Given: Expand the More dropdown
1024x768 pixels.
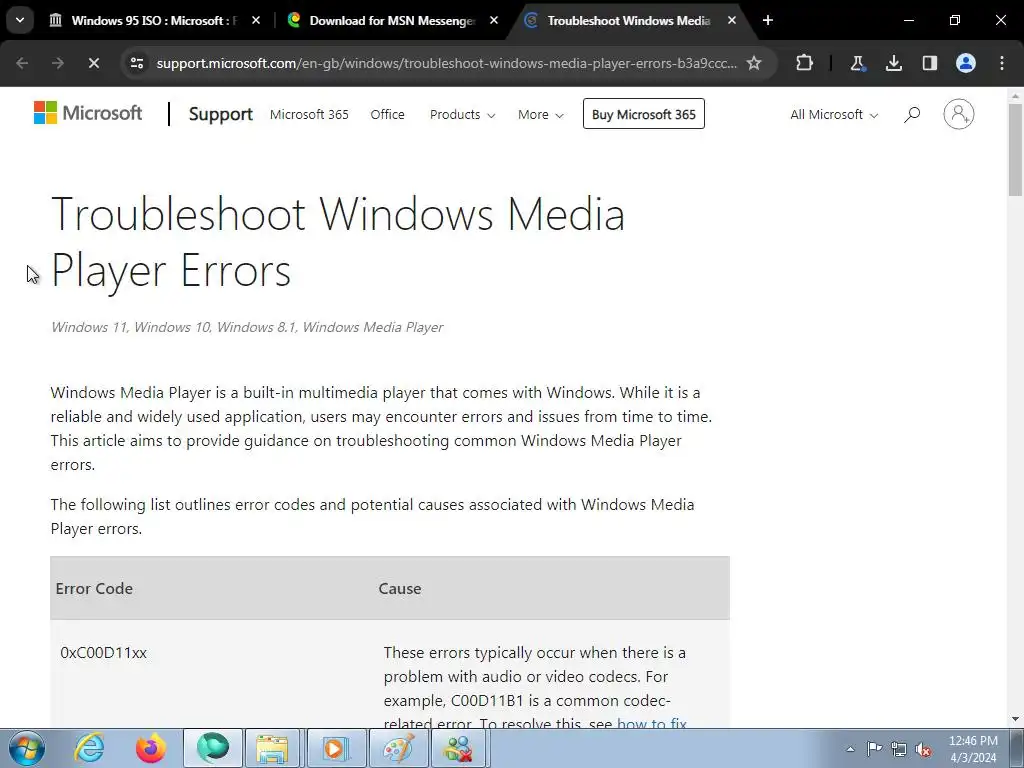Looking at the screenshot, I should [x=541, y=114].
